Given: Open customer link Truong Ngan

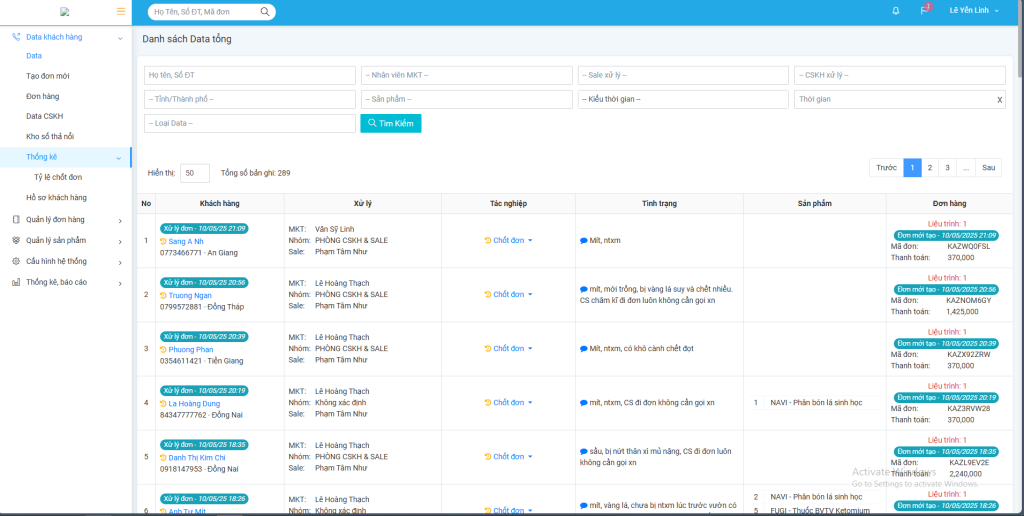Looking at the screenshot, I should point(190,295).
